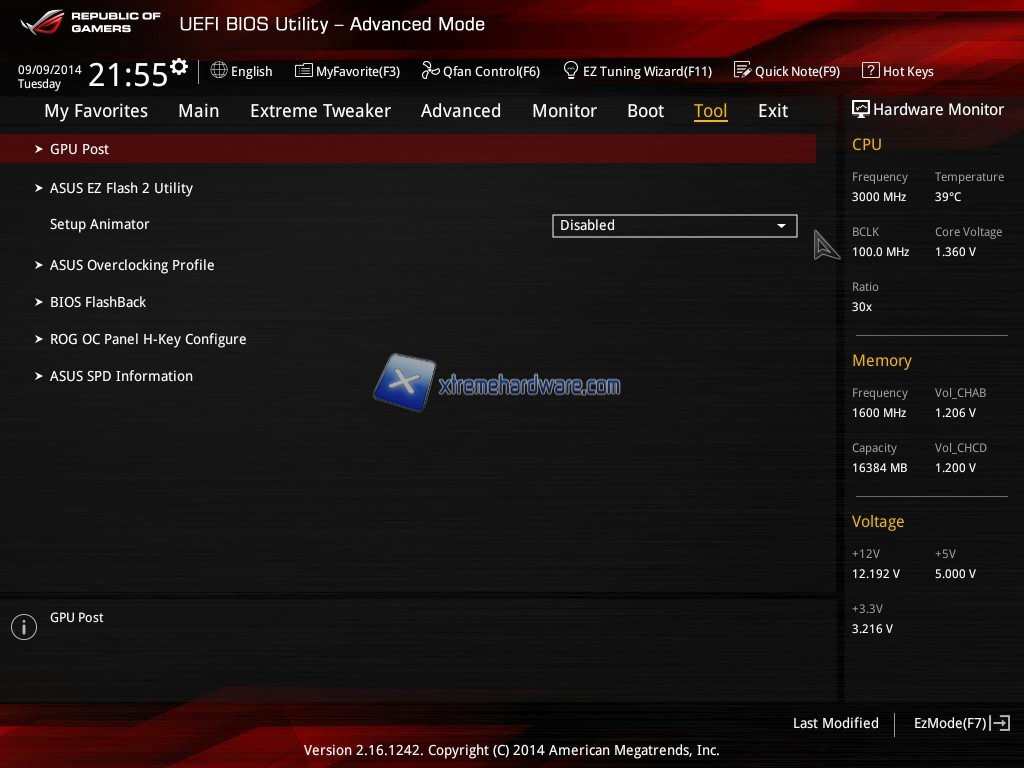Click the settings gear icon beside the clock
The height and width of the screenshot is (768, 1024).
click(x=179, y=67)
